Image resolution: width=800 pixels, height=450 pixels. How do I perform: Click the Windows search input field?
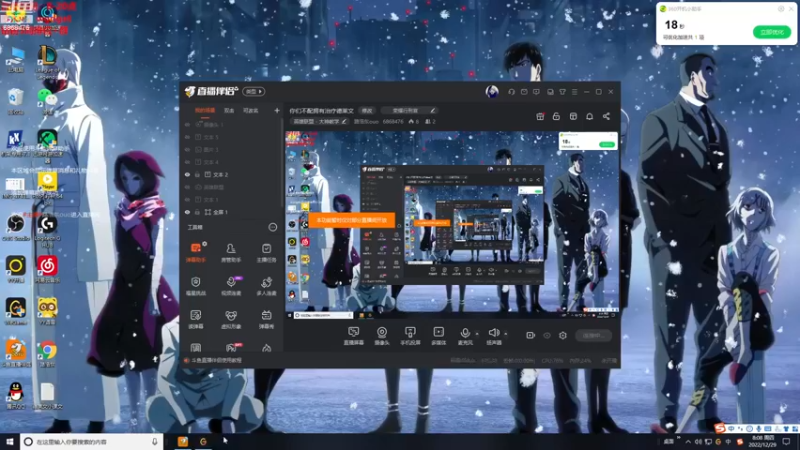[x=92, y=442]
